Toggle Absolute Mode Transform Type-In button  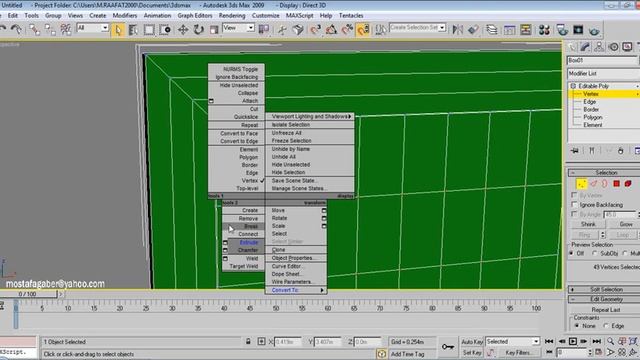tap(261, 341)
